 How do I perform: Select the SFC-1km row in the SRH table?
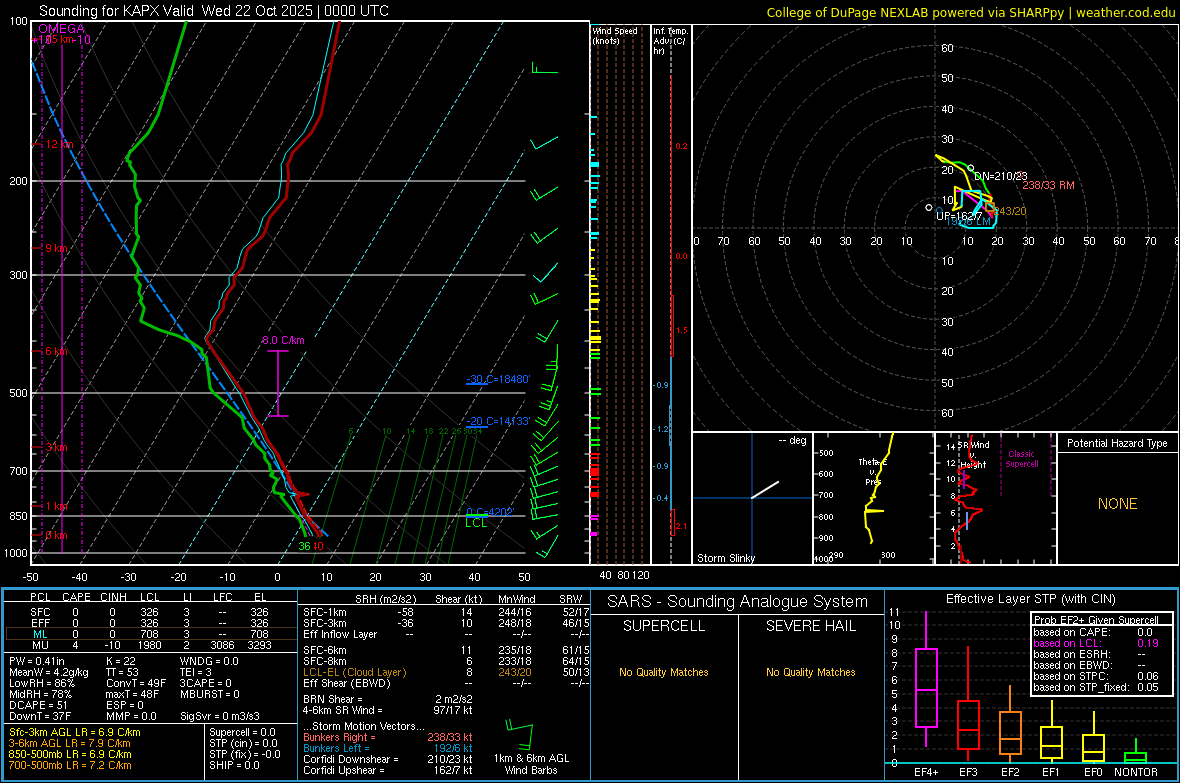point(446,612)
